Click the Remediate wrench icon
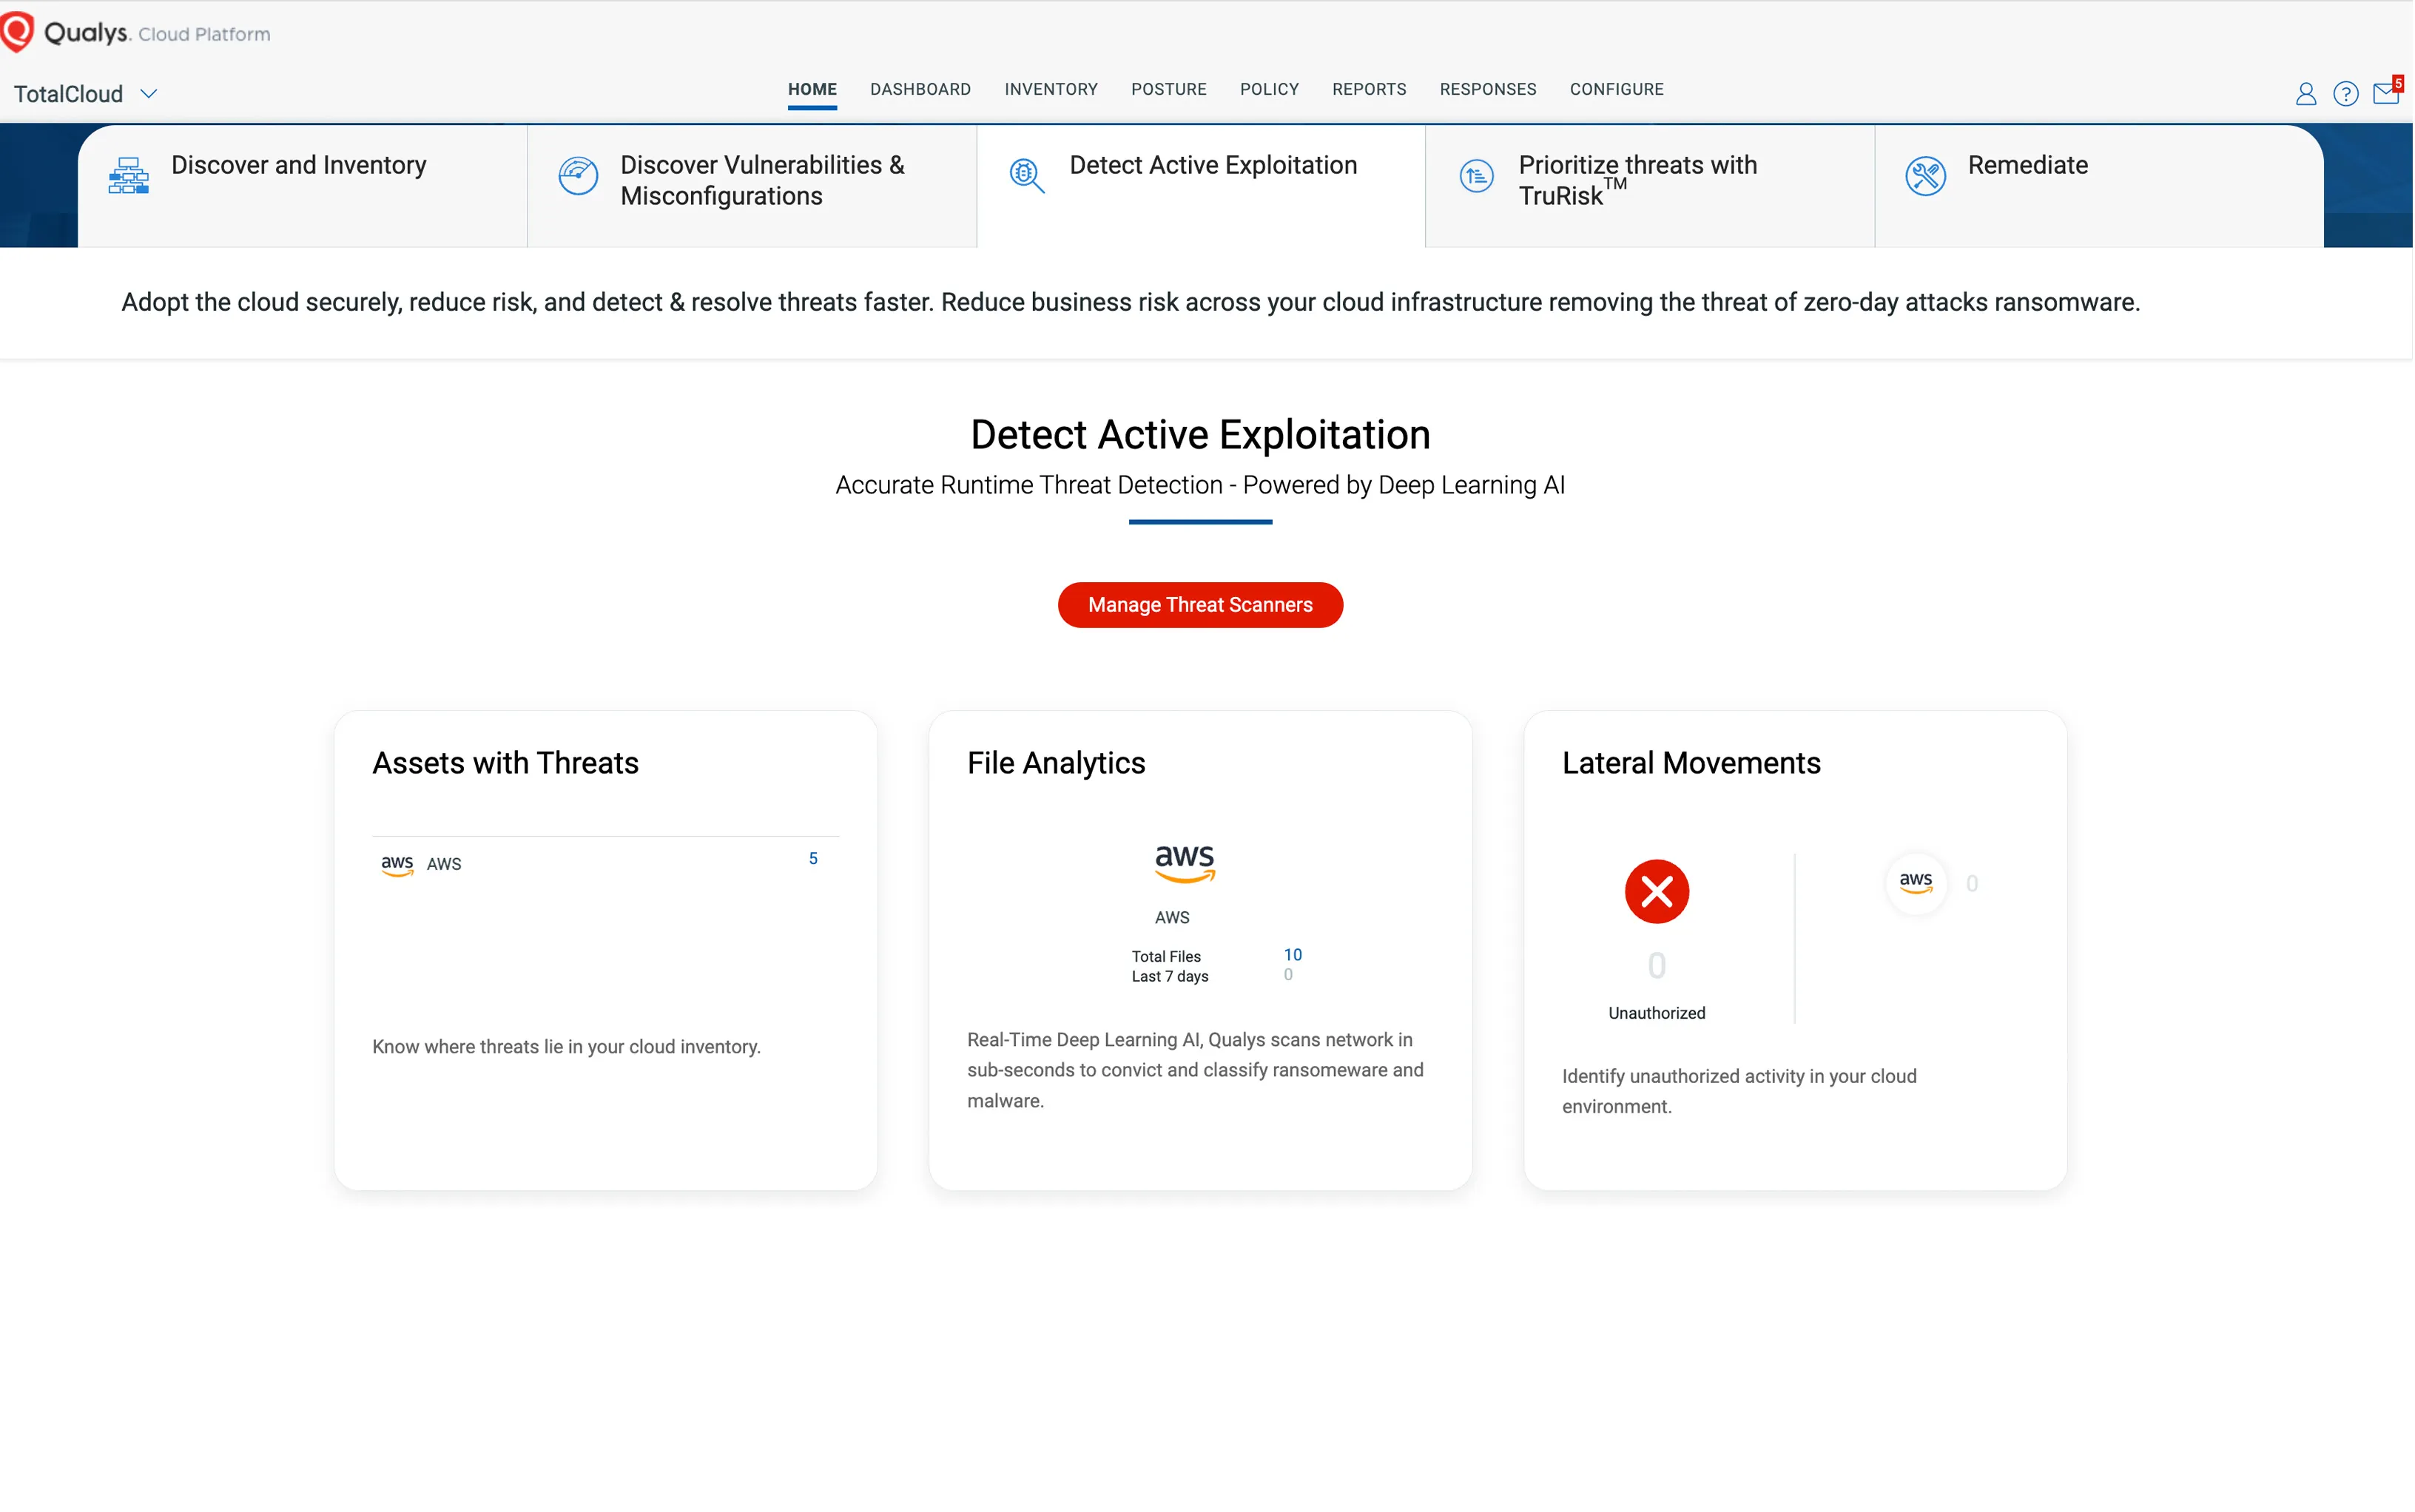The height and width of the screenshot is (1512, 2415). 1925,176
